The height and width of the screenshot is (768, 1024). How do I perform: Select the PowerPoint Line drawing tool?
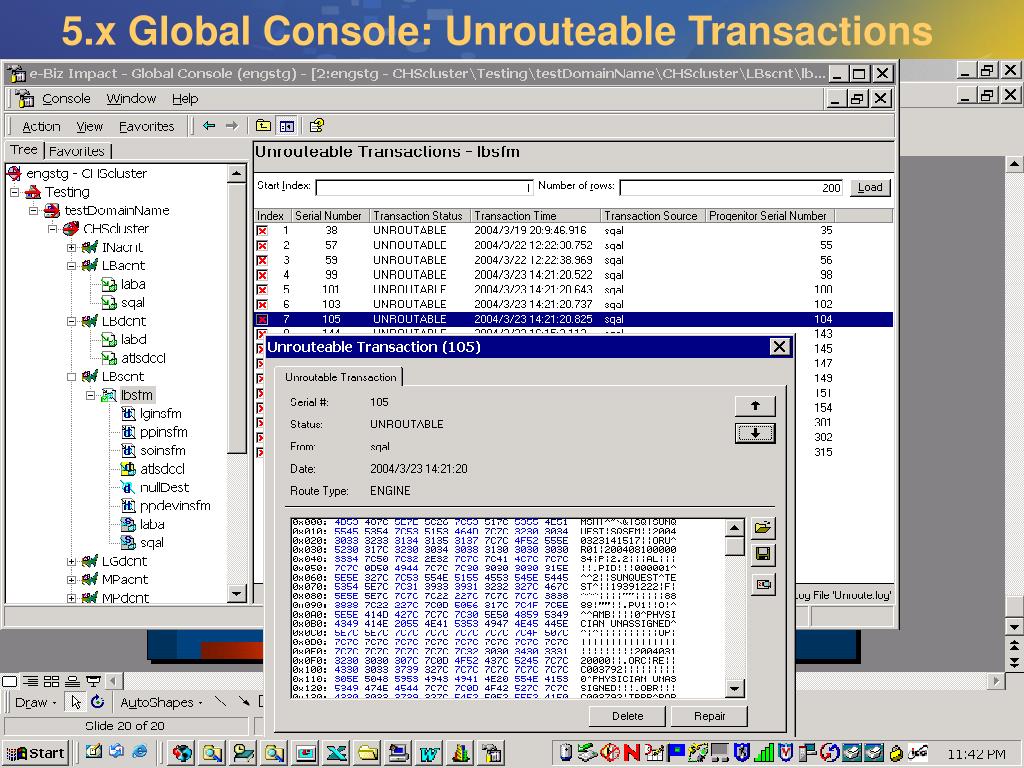[221, 702]
